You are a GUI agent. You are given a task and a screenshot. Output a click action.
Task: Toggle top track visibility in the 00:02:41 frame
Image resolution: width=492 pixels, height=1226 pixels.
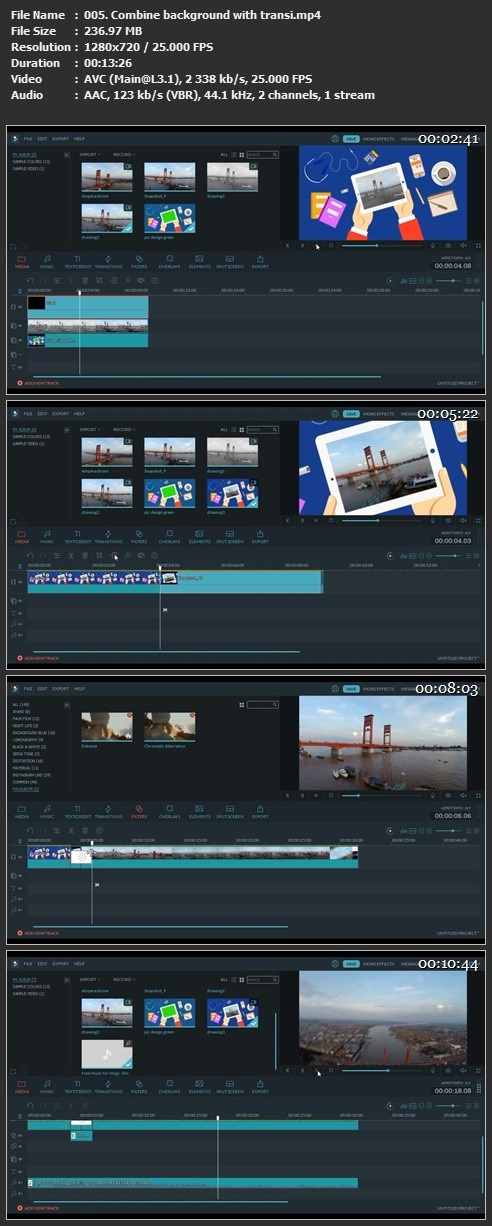click(x=22, y=307)
